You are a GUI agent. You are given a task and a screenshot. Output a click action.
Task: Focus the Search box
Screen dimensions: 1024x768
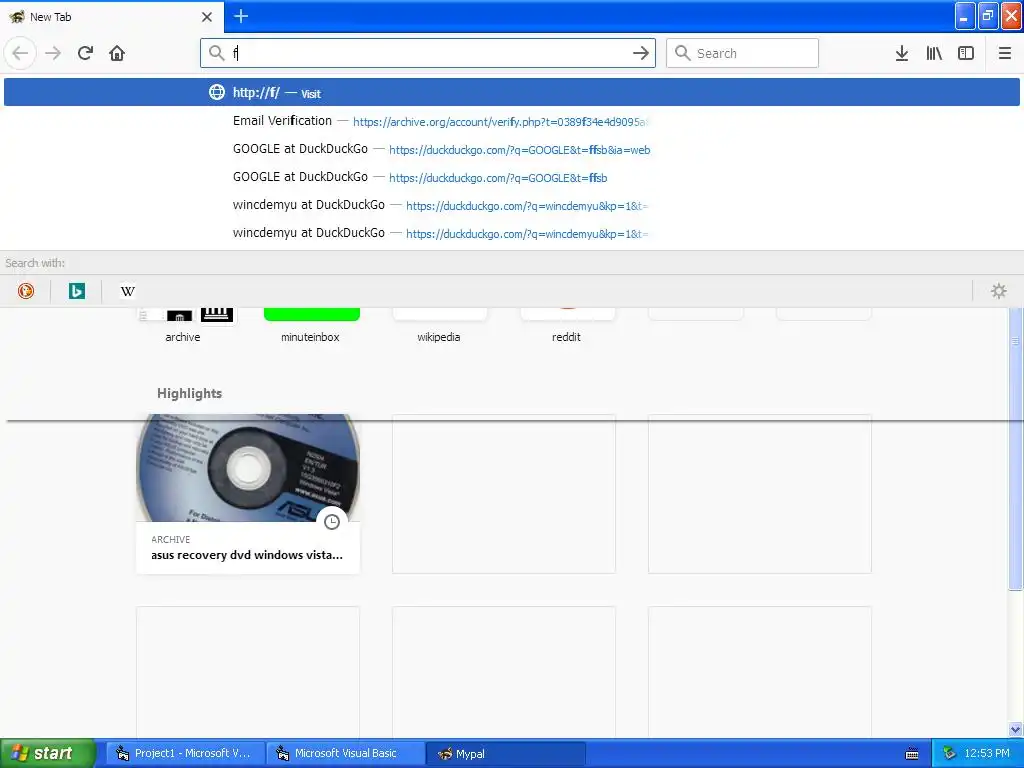tap(743, 53)
